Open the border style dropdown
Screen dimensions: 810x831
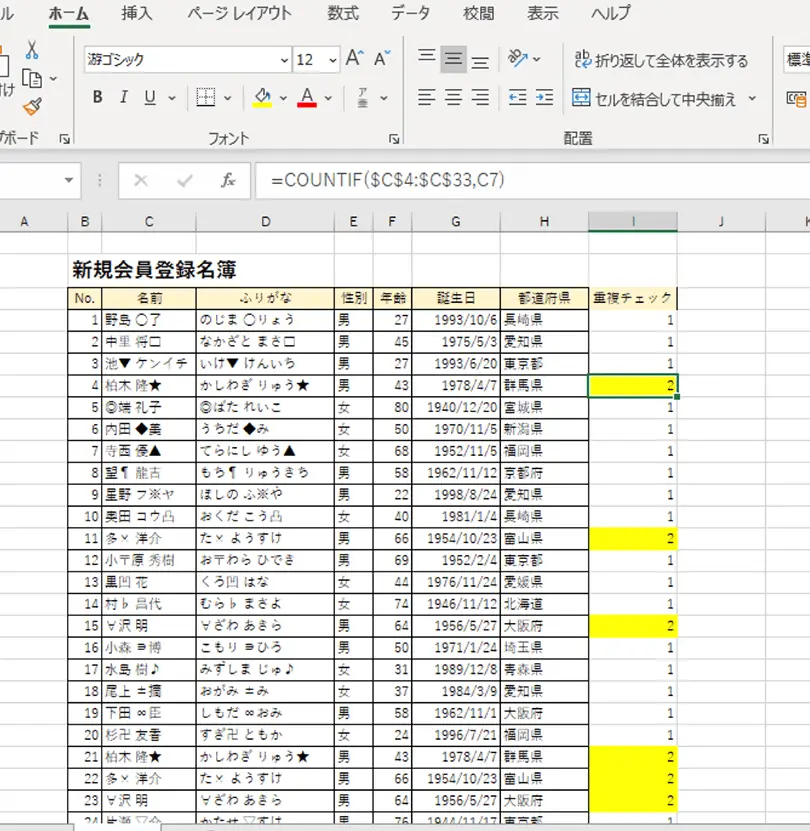pos(226,99)
